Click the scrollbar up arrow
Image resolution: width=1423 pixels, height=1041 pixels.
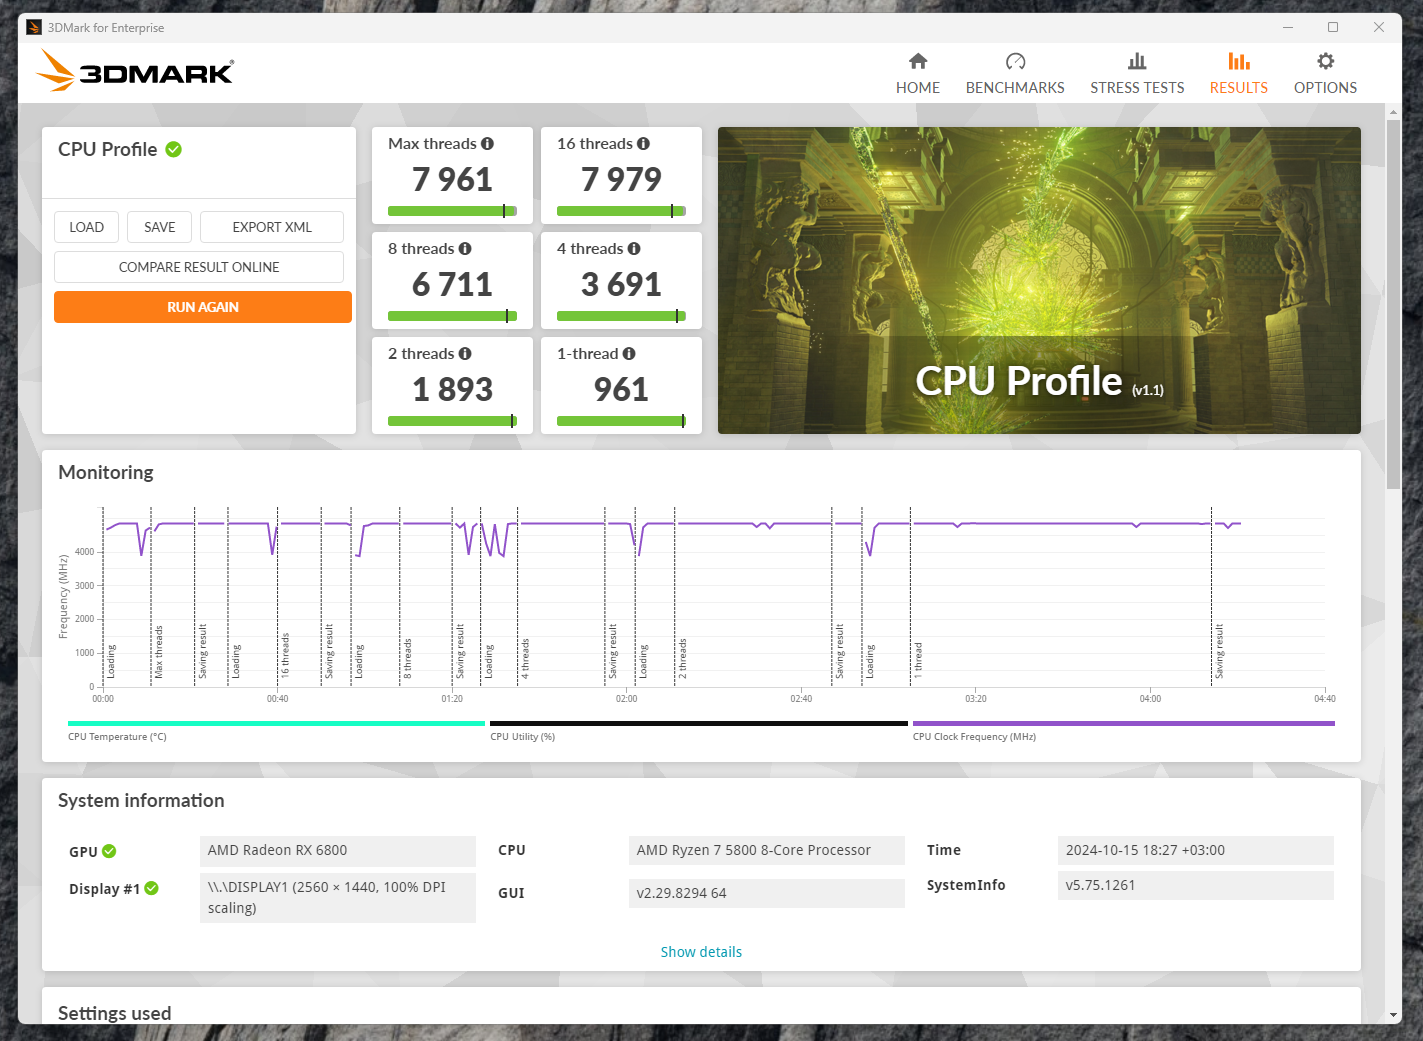(x=1394, y=112)
